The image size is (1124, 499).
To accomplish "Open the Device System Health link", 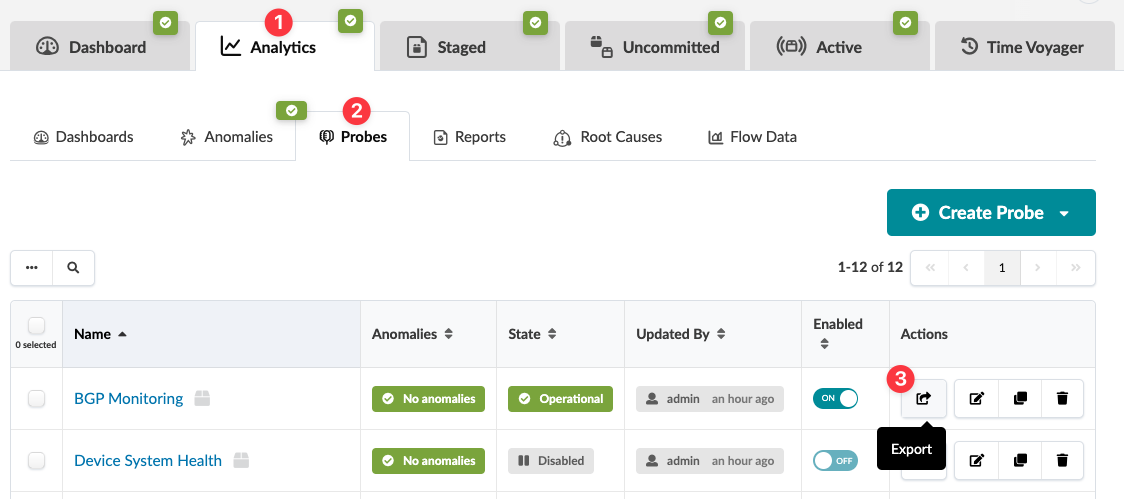I will (x=148, y=461).
